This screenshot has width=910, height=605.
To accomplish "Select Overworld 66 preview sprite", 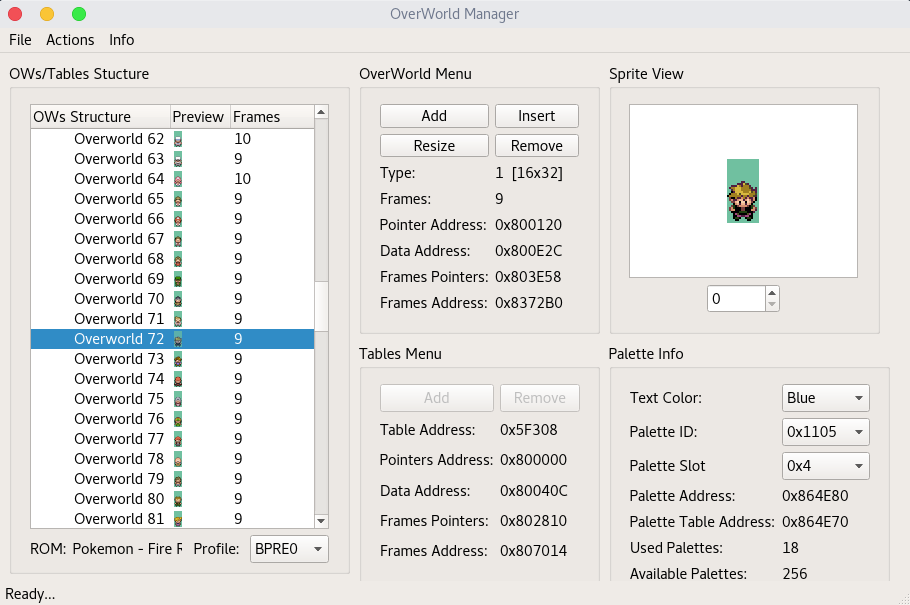I will point(178,219).
